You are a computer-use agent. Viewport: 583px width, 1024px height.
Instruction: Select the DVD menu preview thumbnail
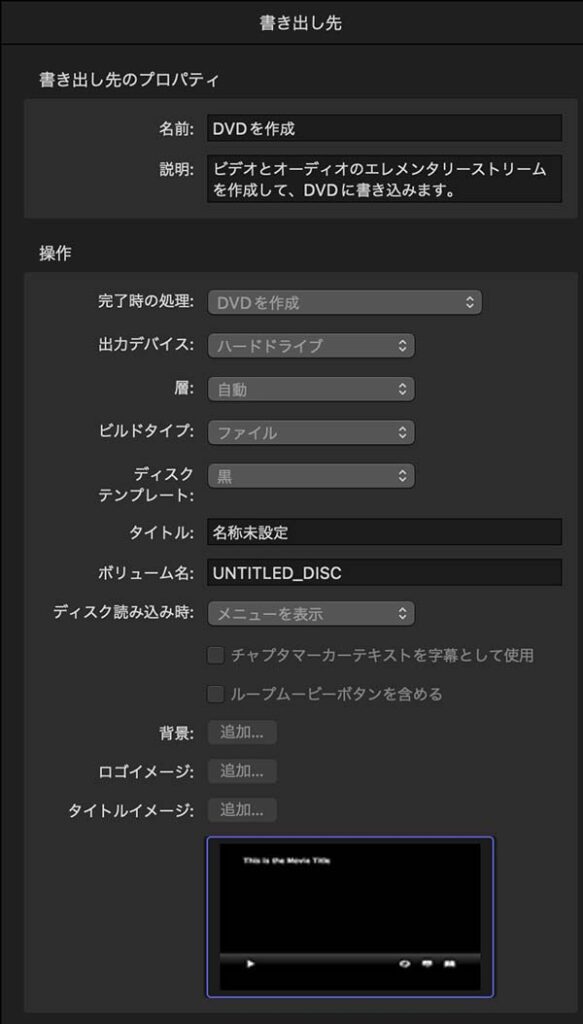pyautogui.click(x=350, y=917)
